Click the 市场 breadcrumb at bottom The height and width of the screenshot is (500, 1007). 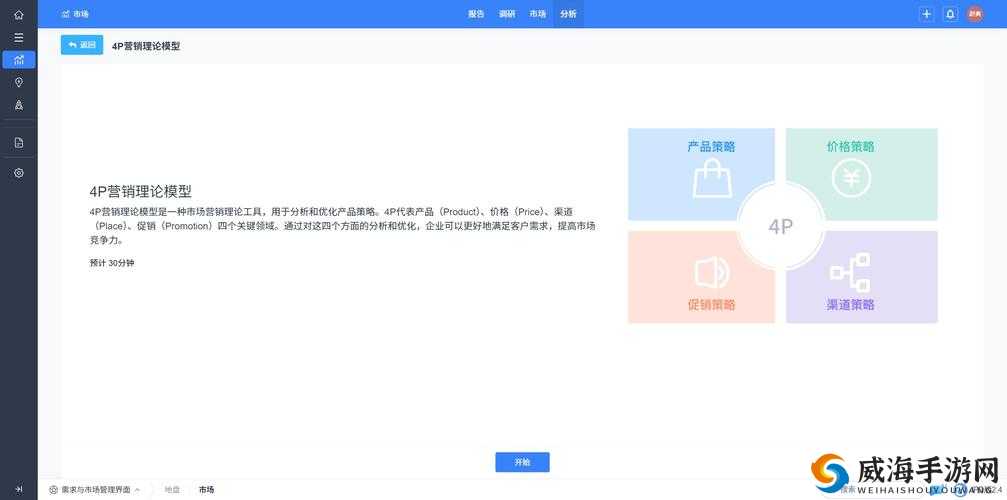pos(206,490)
